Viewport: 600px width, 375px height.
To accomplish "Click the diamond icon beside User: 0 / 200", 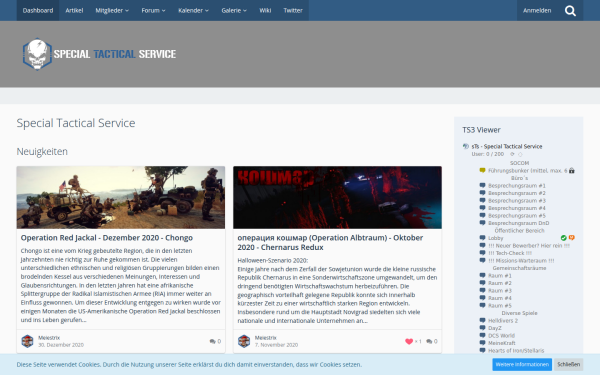I will coord(520,154).
